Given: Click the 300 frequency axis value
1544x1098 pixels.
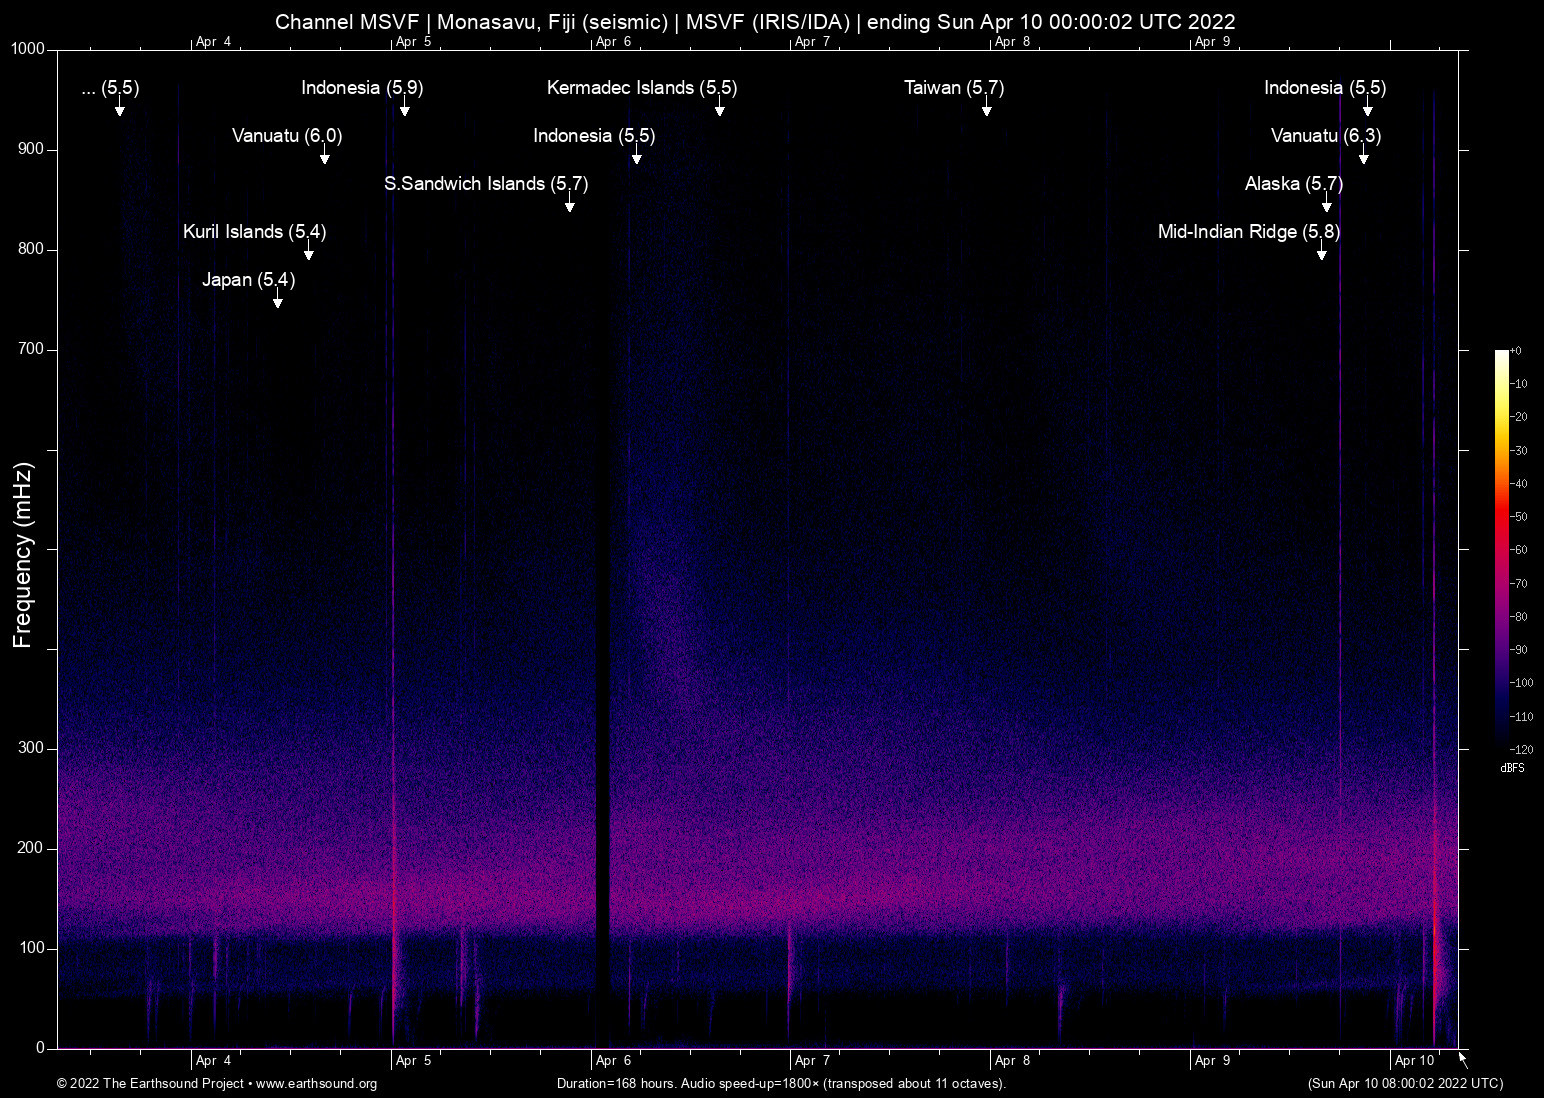Looking at the screenshot, I should (x=31, y=748).
